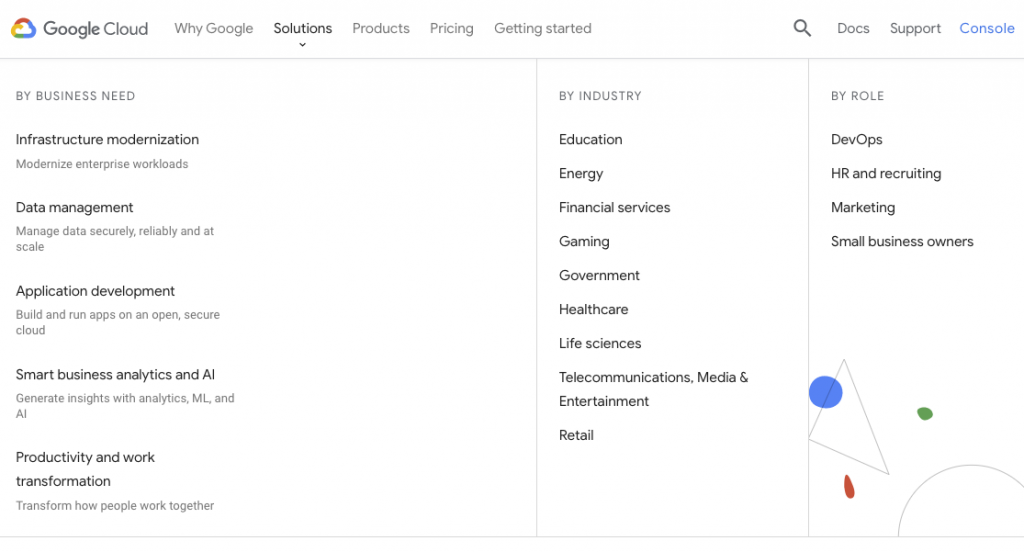Viewport: 1024px width, 552px height.
Task: Open the Why Google menu
Action: tap(214, 28)
